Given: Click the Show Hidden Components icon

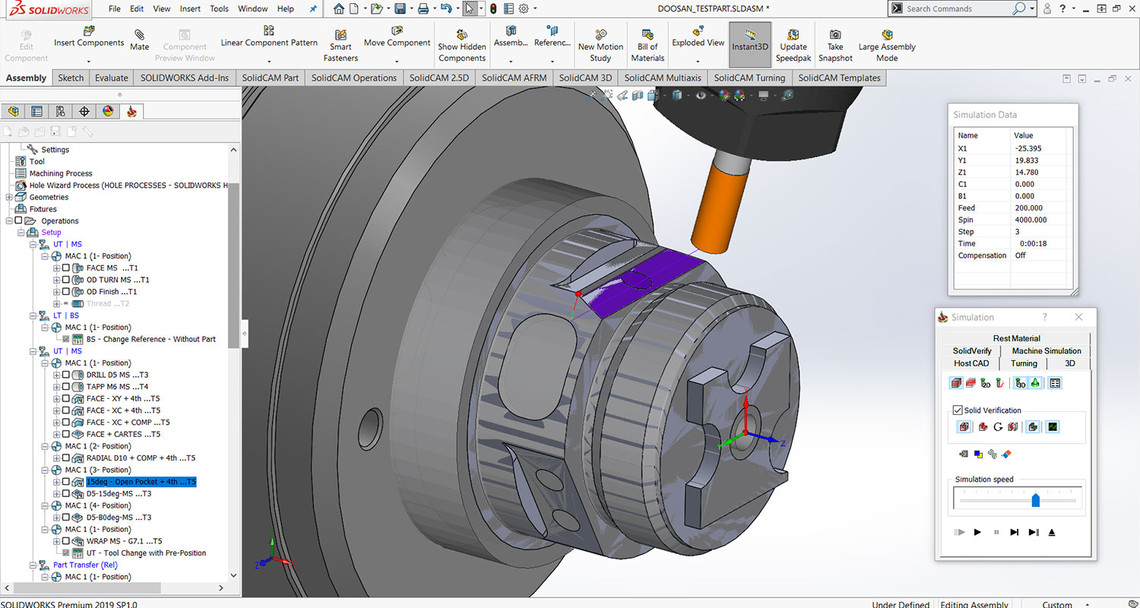Looking at the screenshot, I should point(462,34).
